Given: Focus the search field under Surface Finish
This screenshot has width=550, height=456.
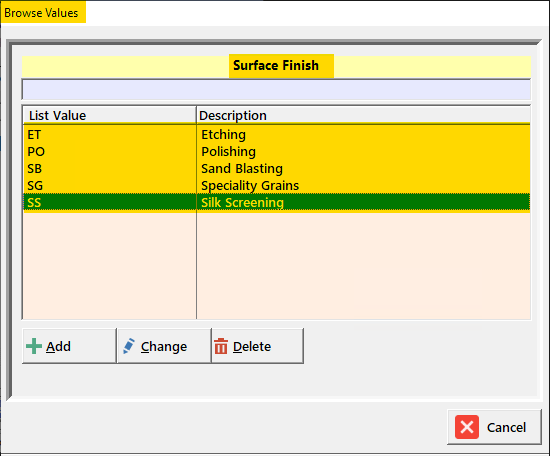Looking at the screenshot, I should [x=276, y=90].
